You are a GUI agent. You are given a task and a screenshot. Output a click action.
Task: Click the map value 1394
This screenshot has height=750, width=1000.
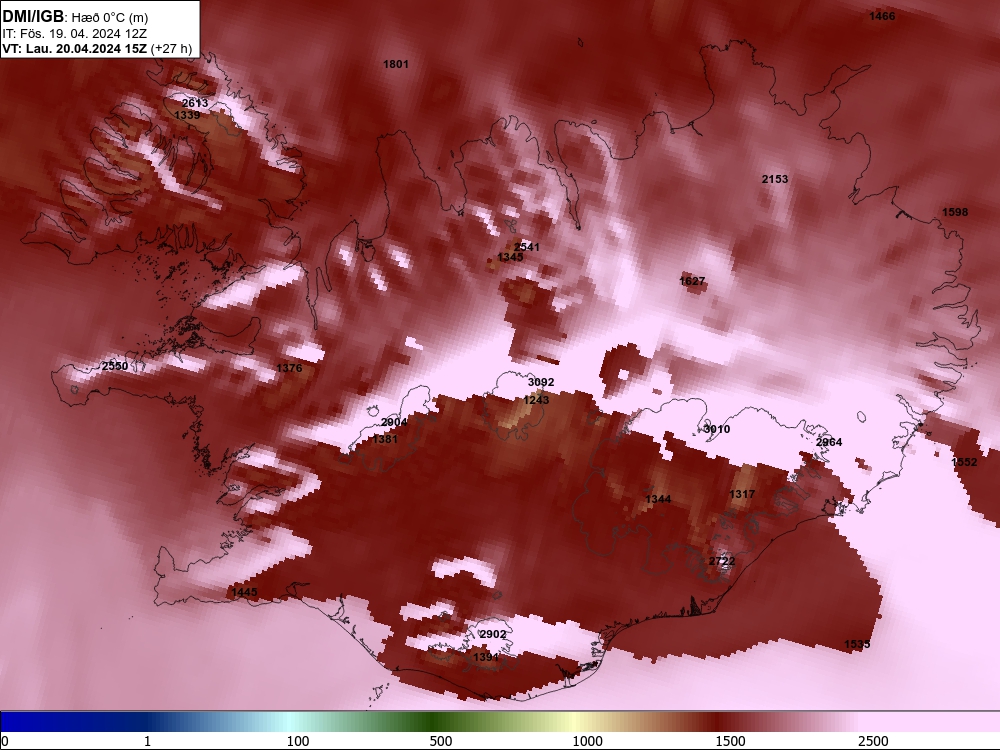486,657
